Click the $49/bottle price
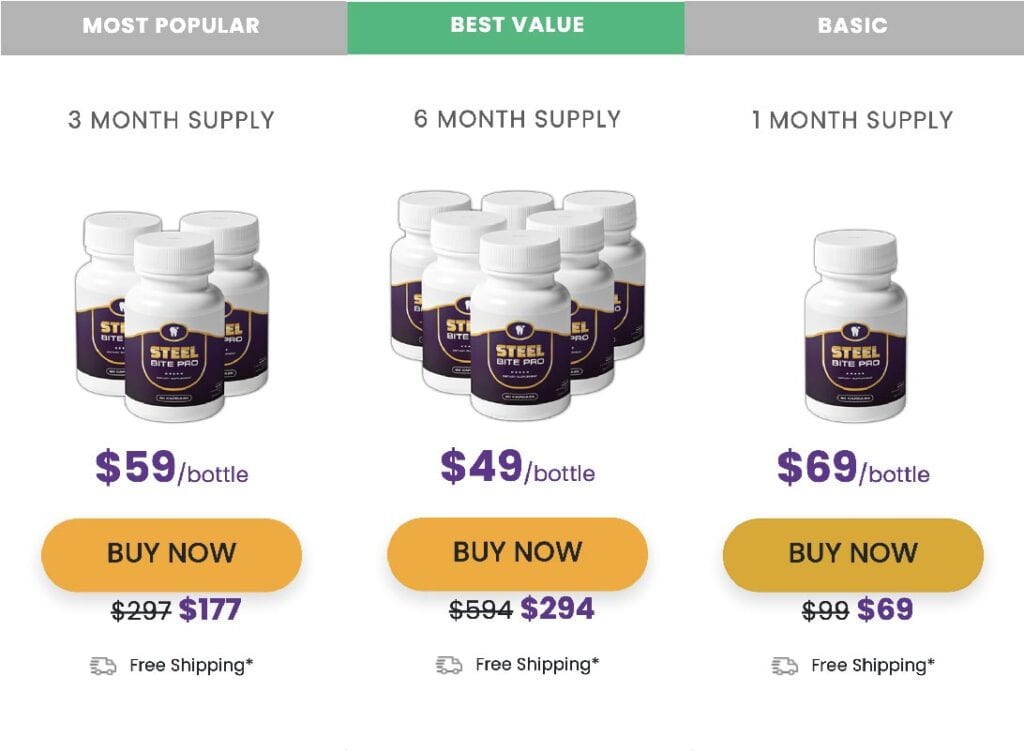This screenshot has width=1024, height=751. 518,466
